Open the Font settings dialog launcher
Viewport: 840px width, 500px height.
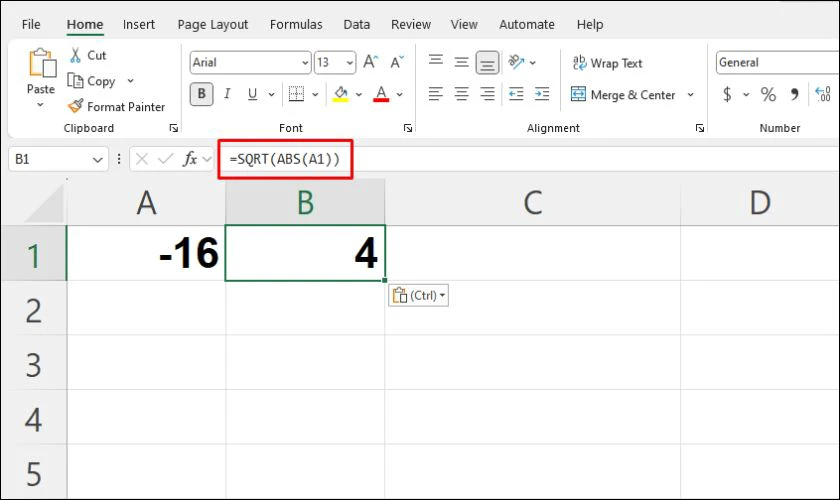click(x=408, y=128)
